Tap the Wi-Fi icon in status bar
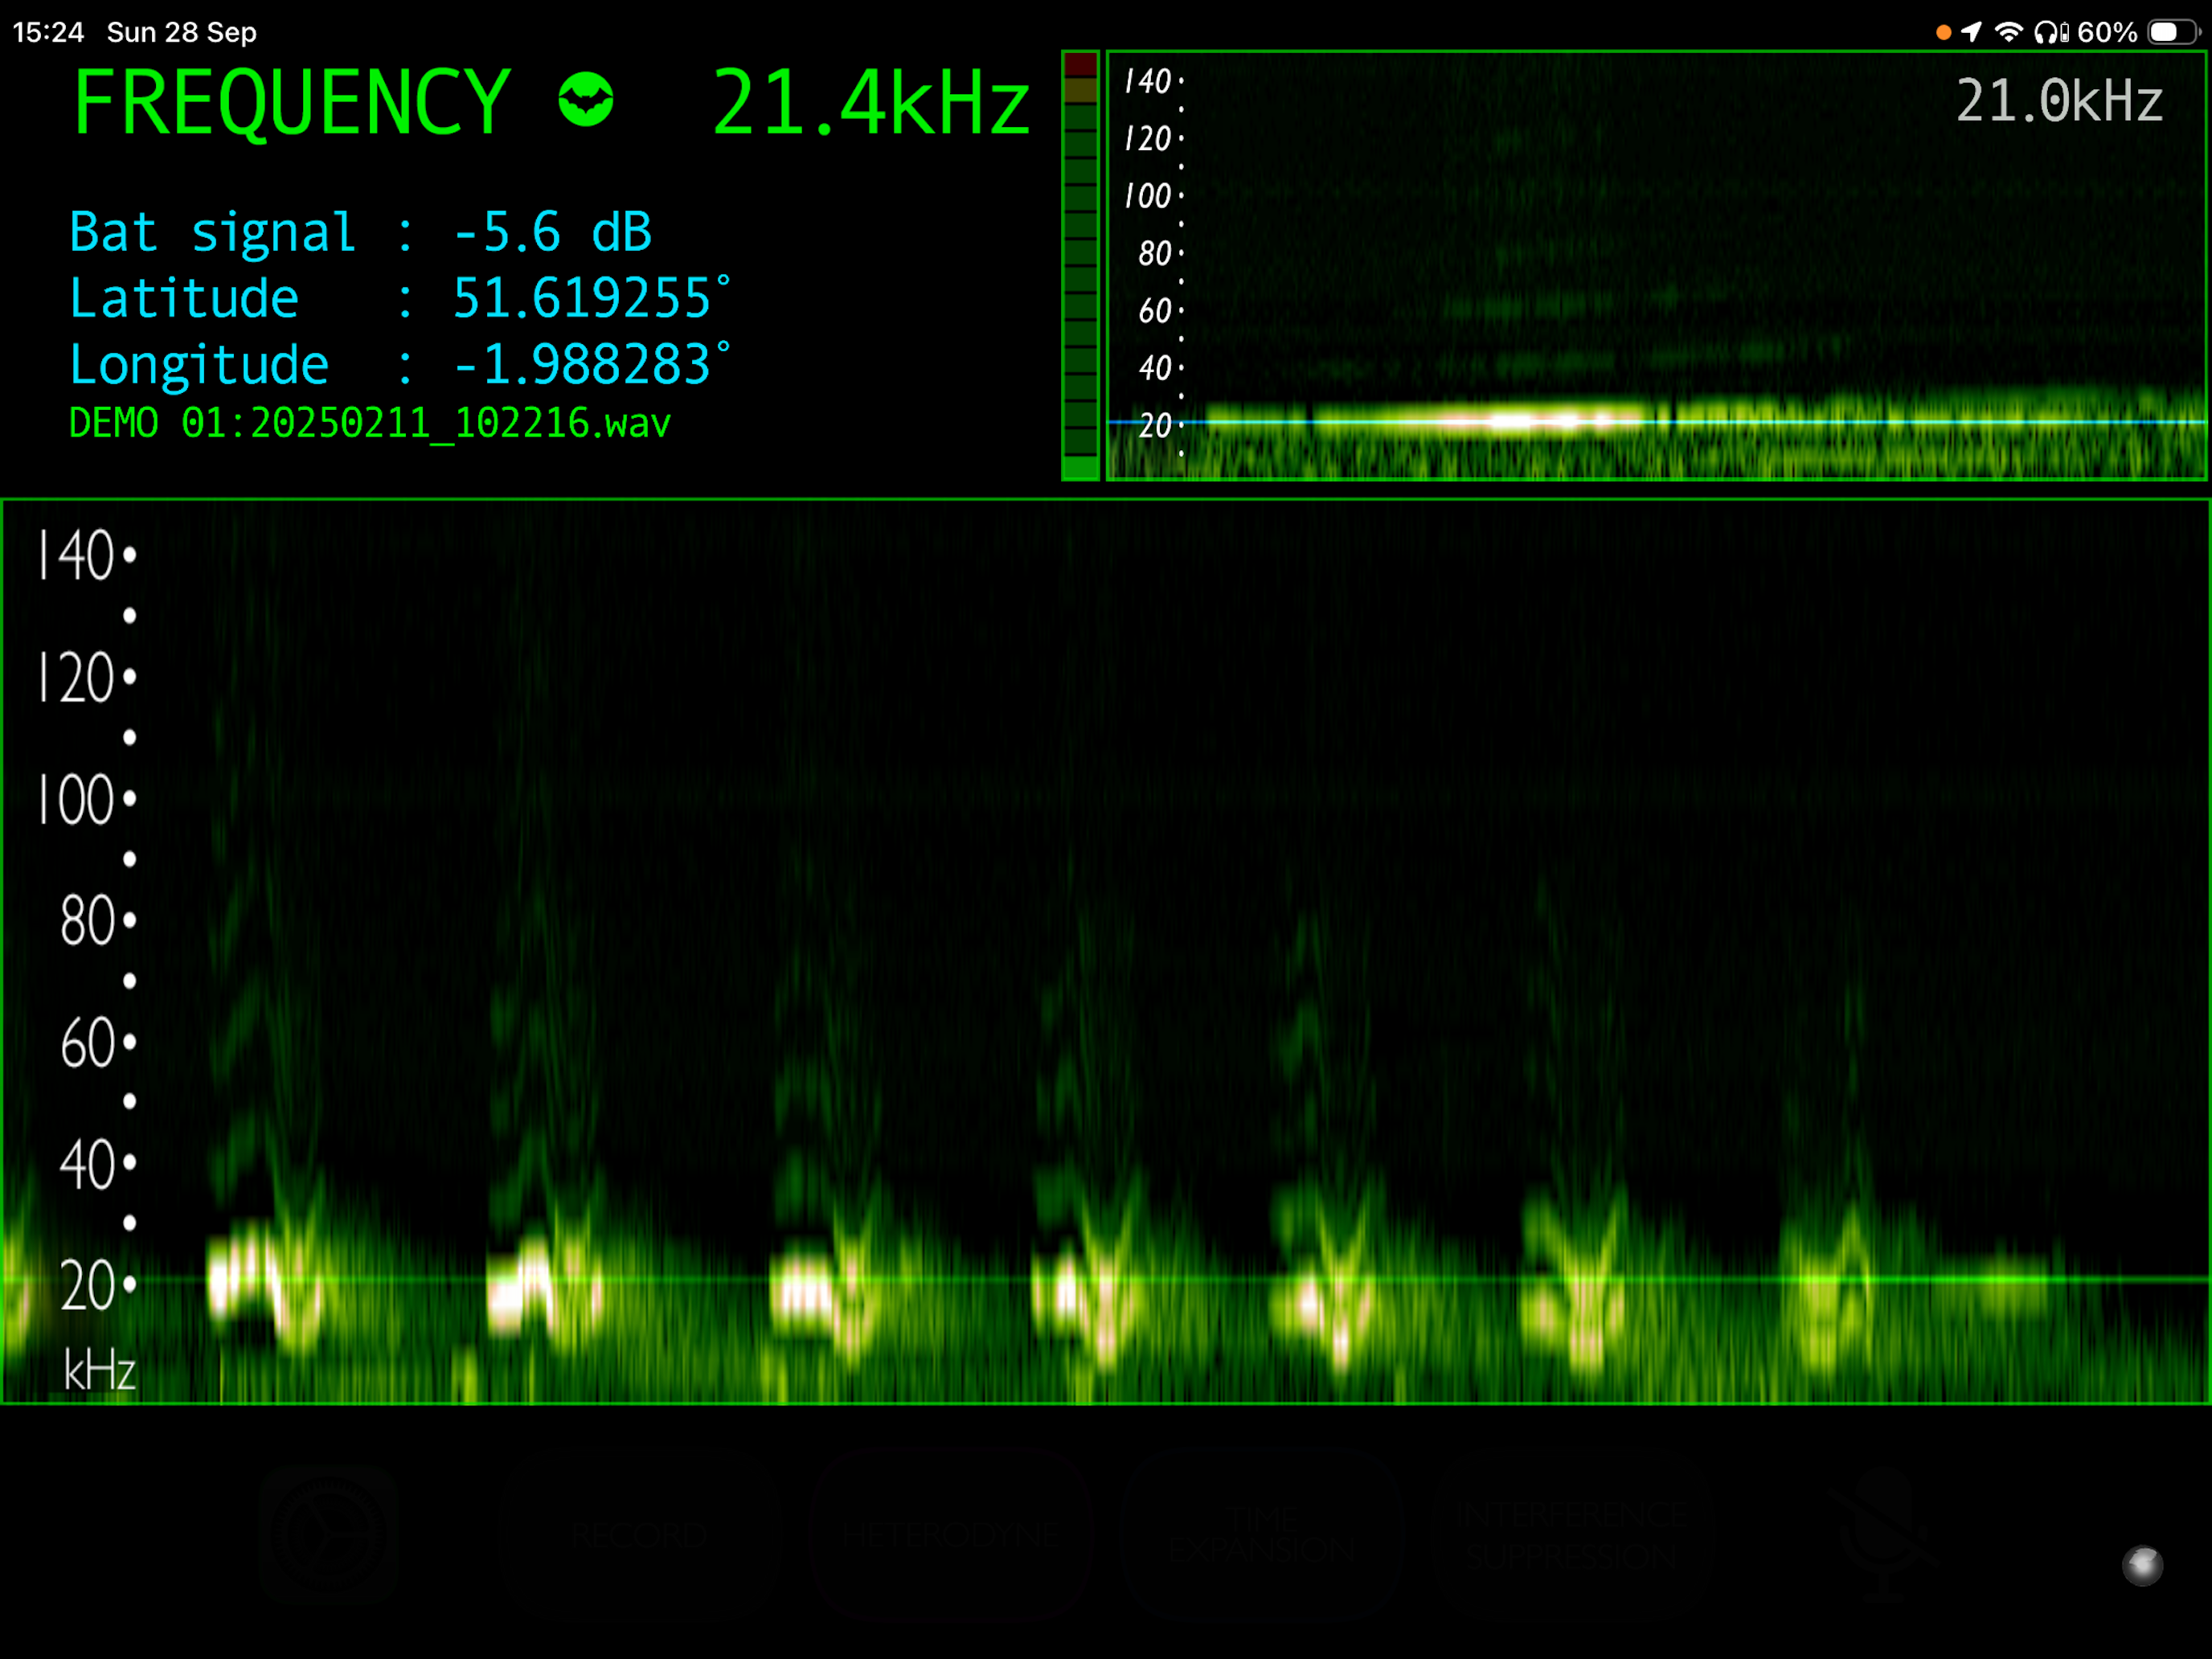This screenshot has height=1659, width=2212. tap(2008, 32)
